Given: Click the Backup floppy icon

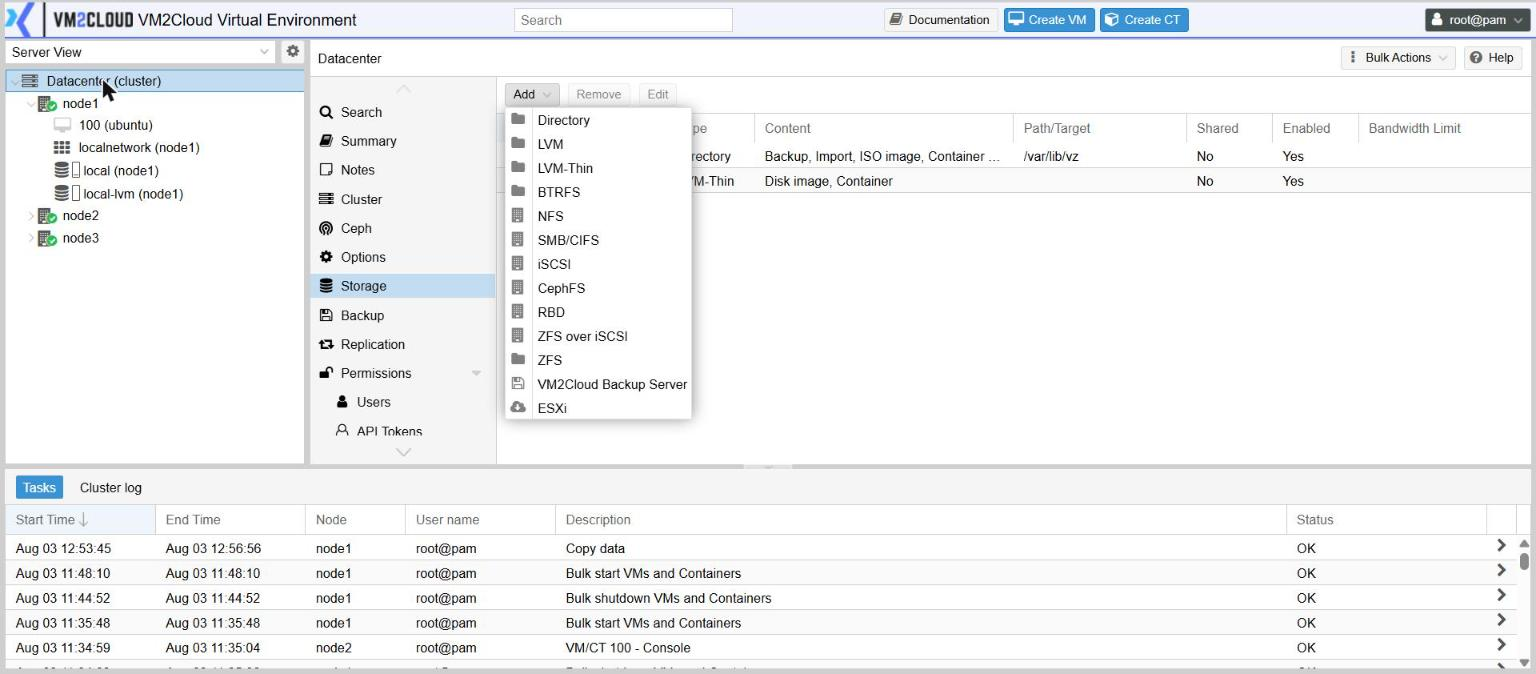Looking at the screenshot, I should point(326,315).
